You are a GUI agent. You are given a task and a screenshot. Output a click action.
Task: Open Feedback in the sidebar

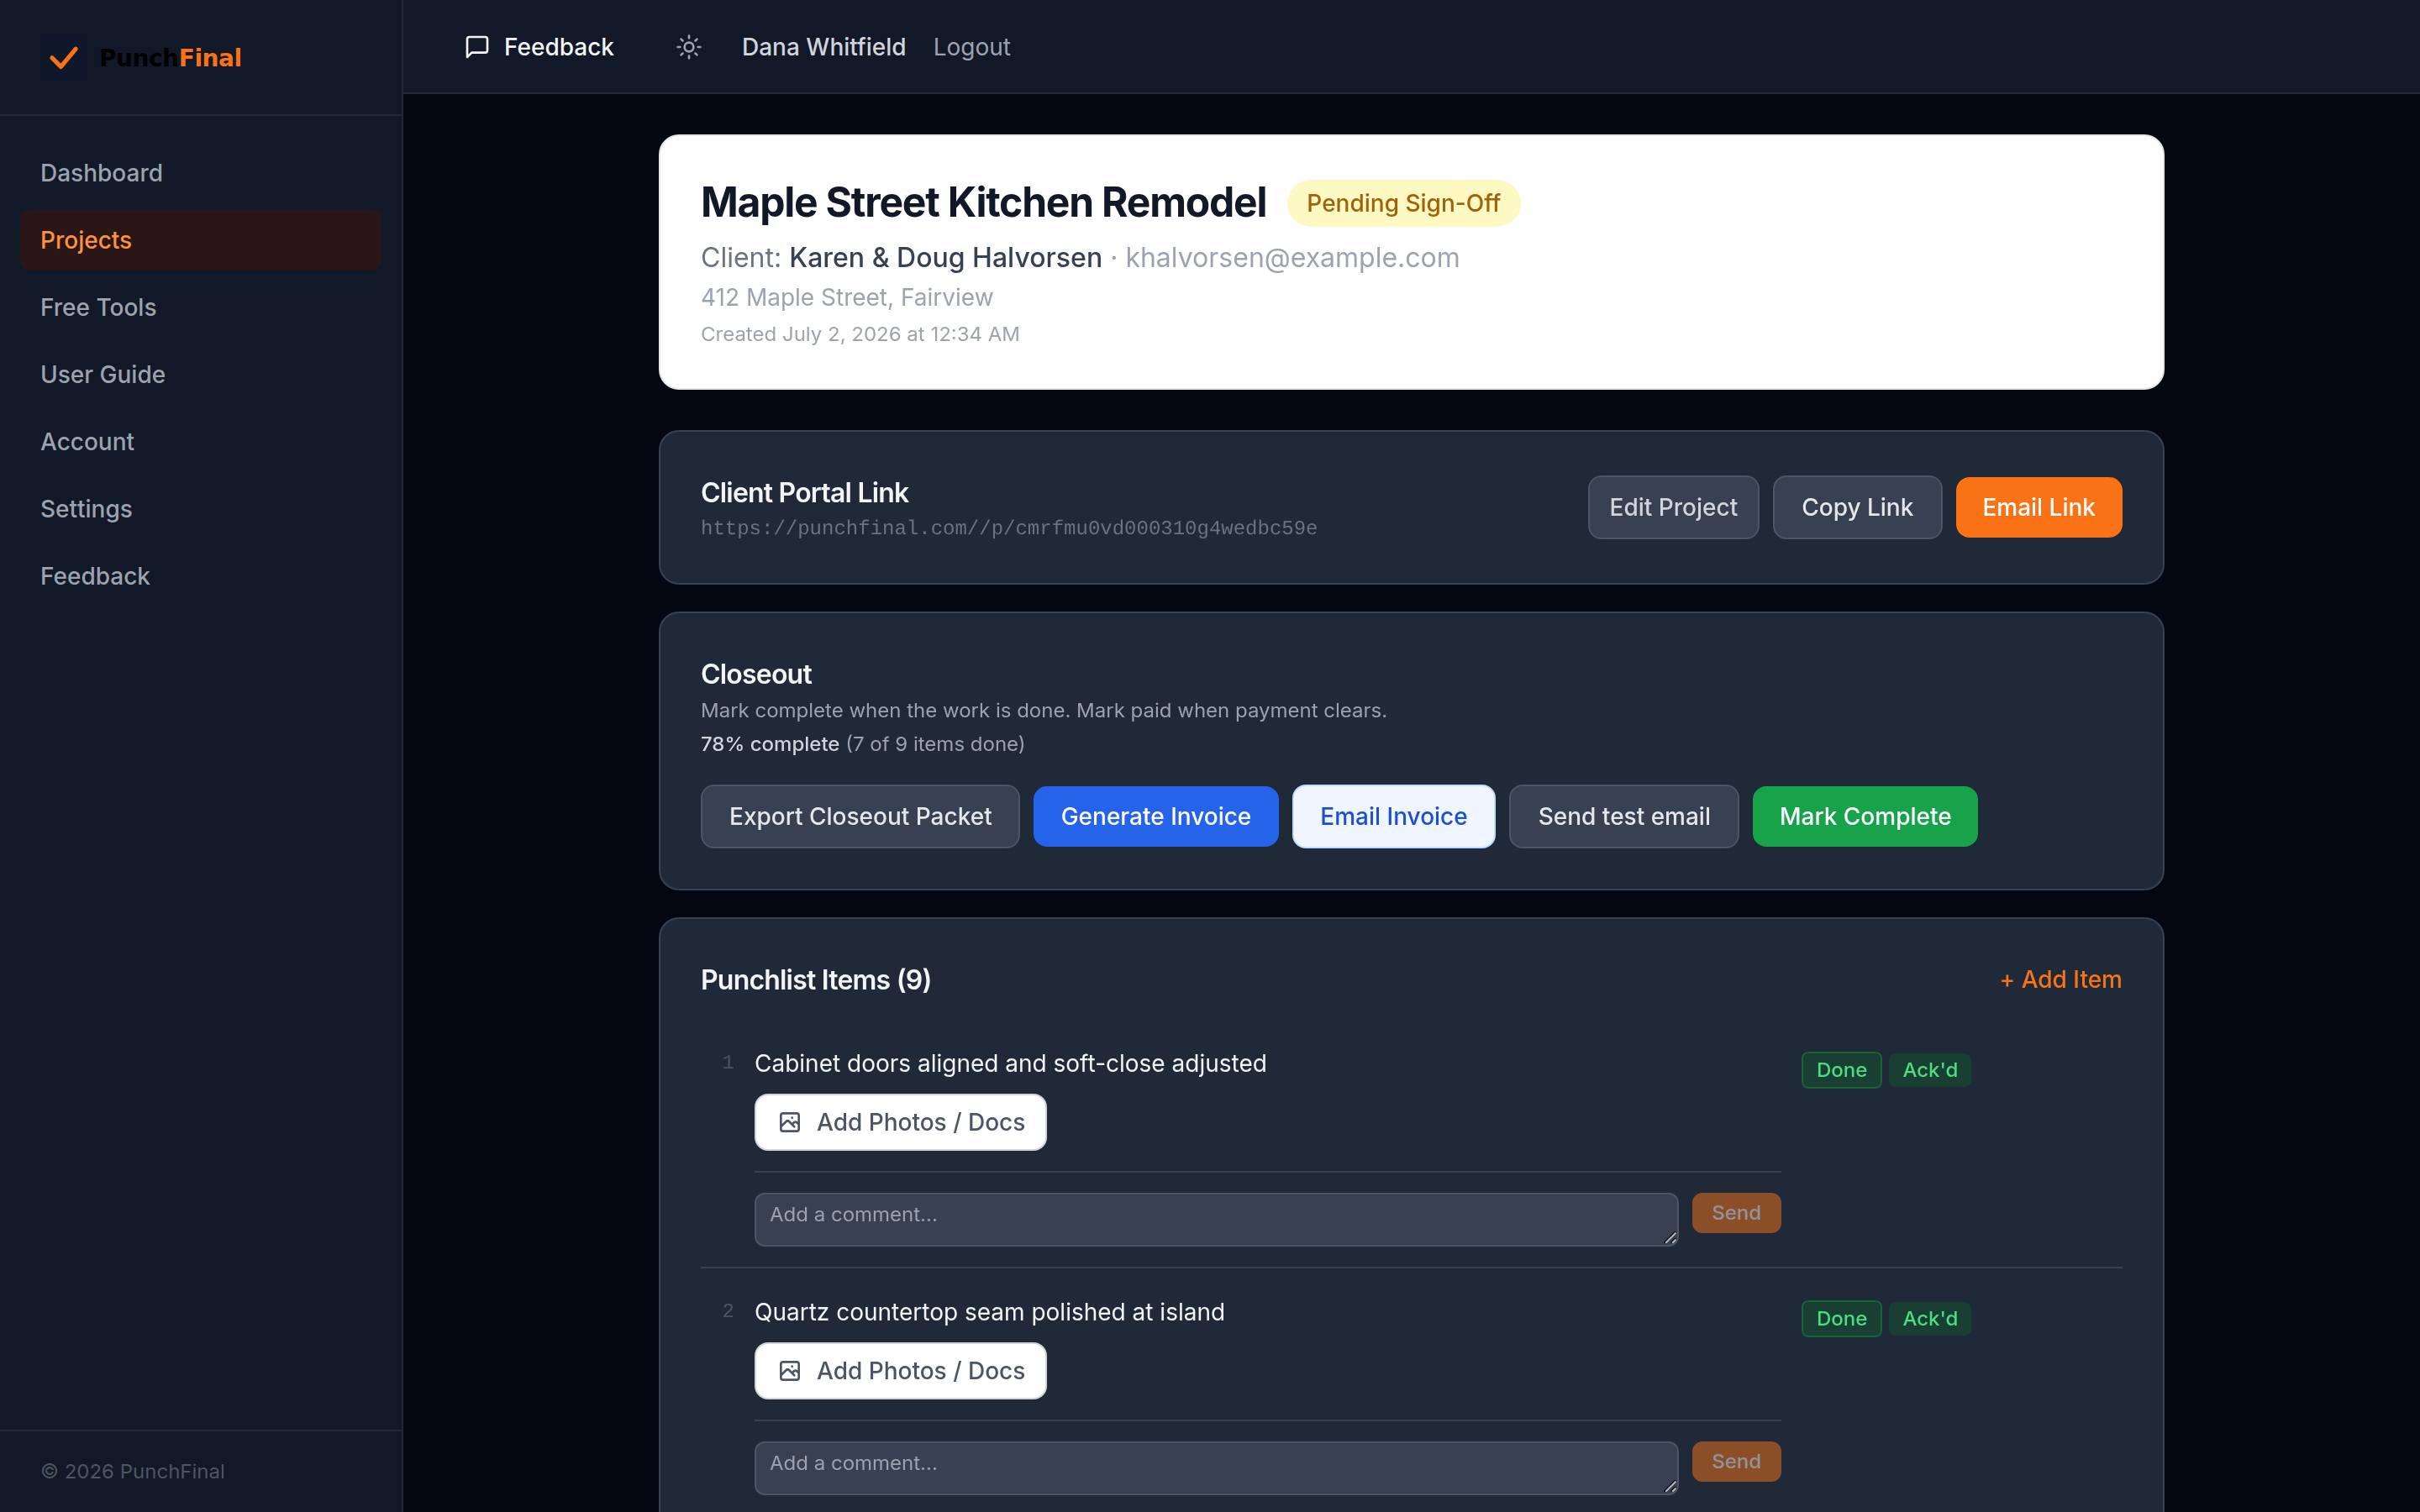pyautogui.click(x=200, y=576)
